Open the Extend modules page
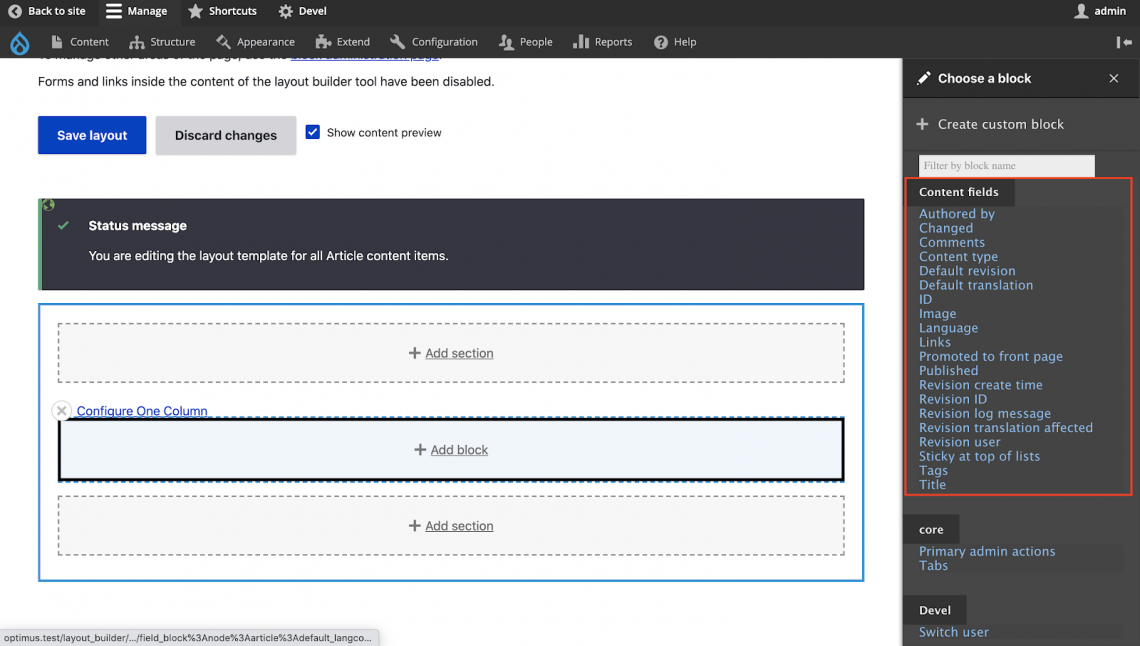Screen dimensions: 1140x646 (342, 42)
